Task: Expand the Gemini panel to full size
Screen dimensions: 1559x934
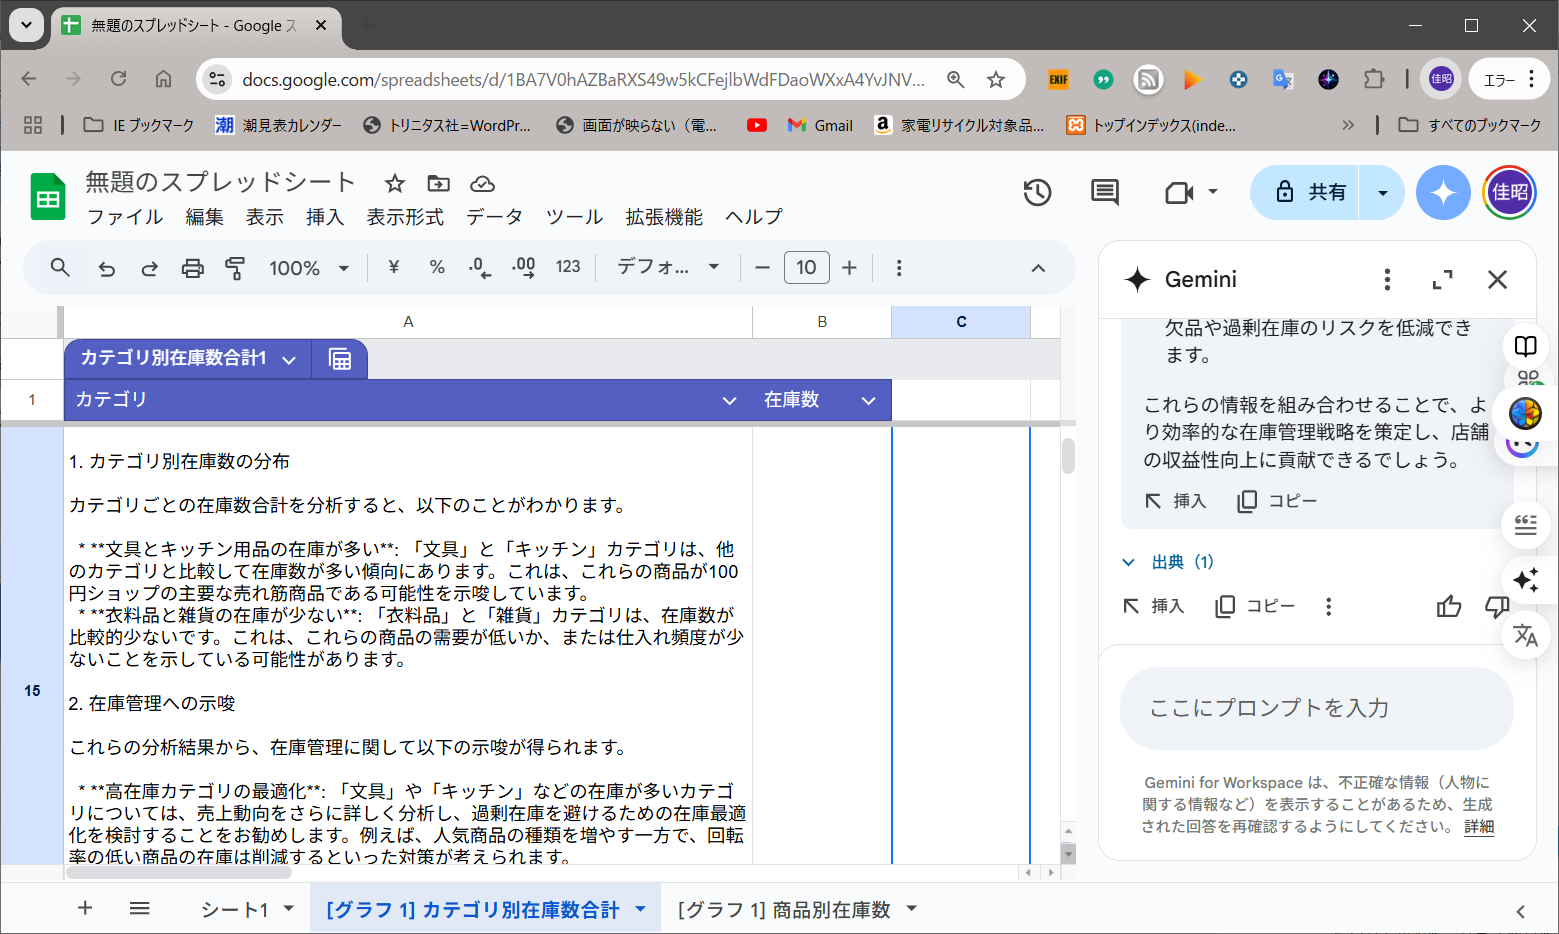Action: tap(1442, 279)
